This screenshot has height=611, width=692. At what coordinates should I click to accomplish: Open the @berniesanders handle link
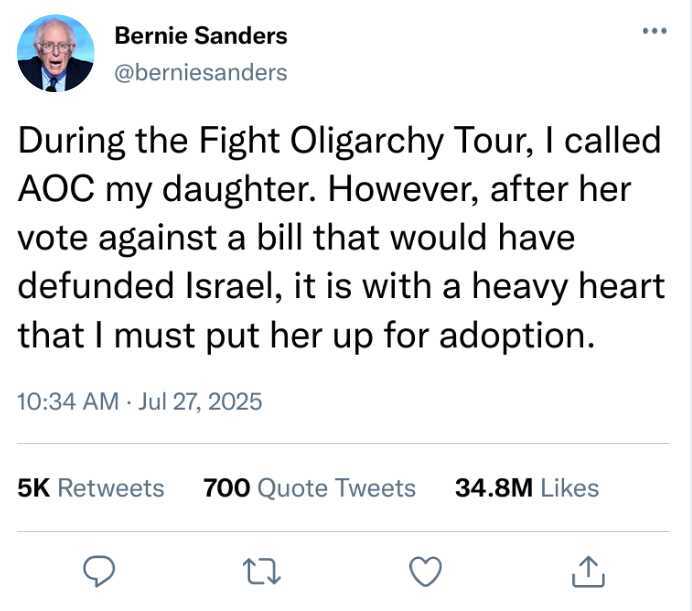[201, 73]
